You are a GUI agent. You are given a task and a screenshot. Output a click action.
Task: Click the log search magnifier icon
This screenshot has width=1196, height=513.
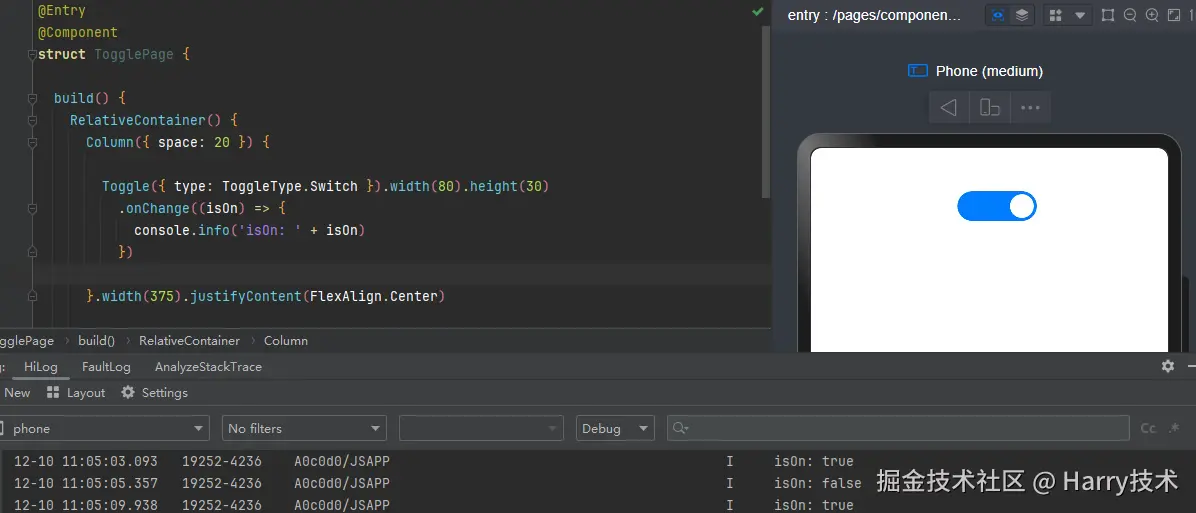680,428
